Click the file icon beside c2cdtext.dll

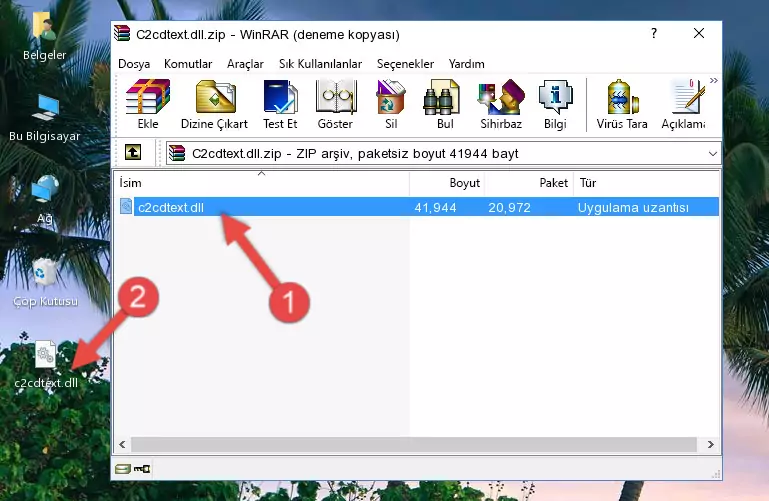pos(126,207)
